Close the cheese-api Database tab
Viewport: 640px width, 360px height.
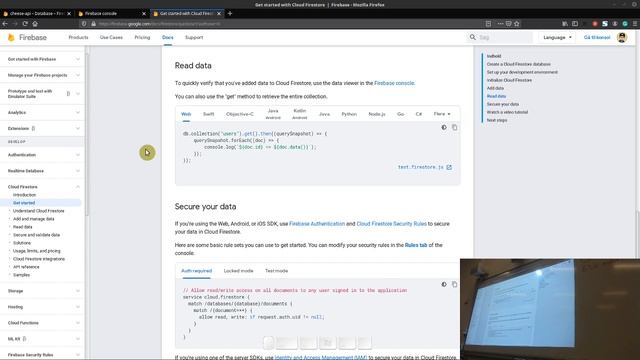coord(69,13)
